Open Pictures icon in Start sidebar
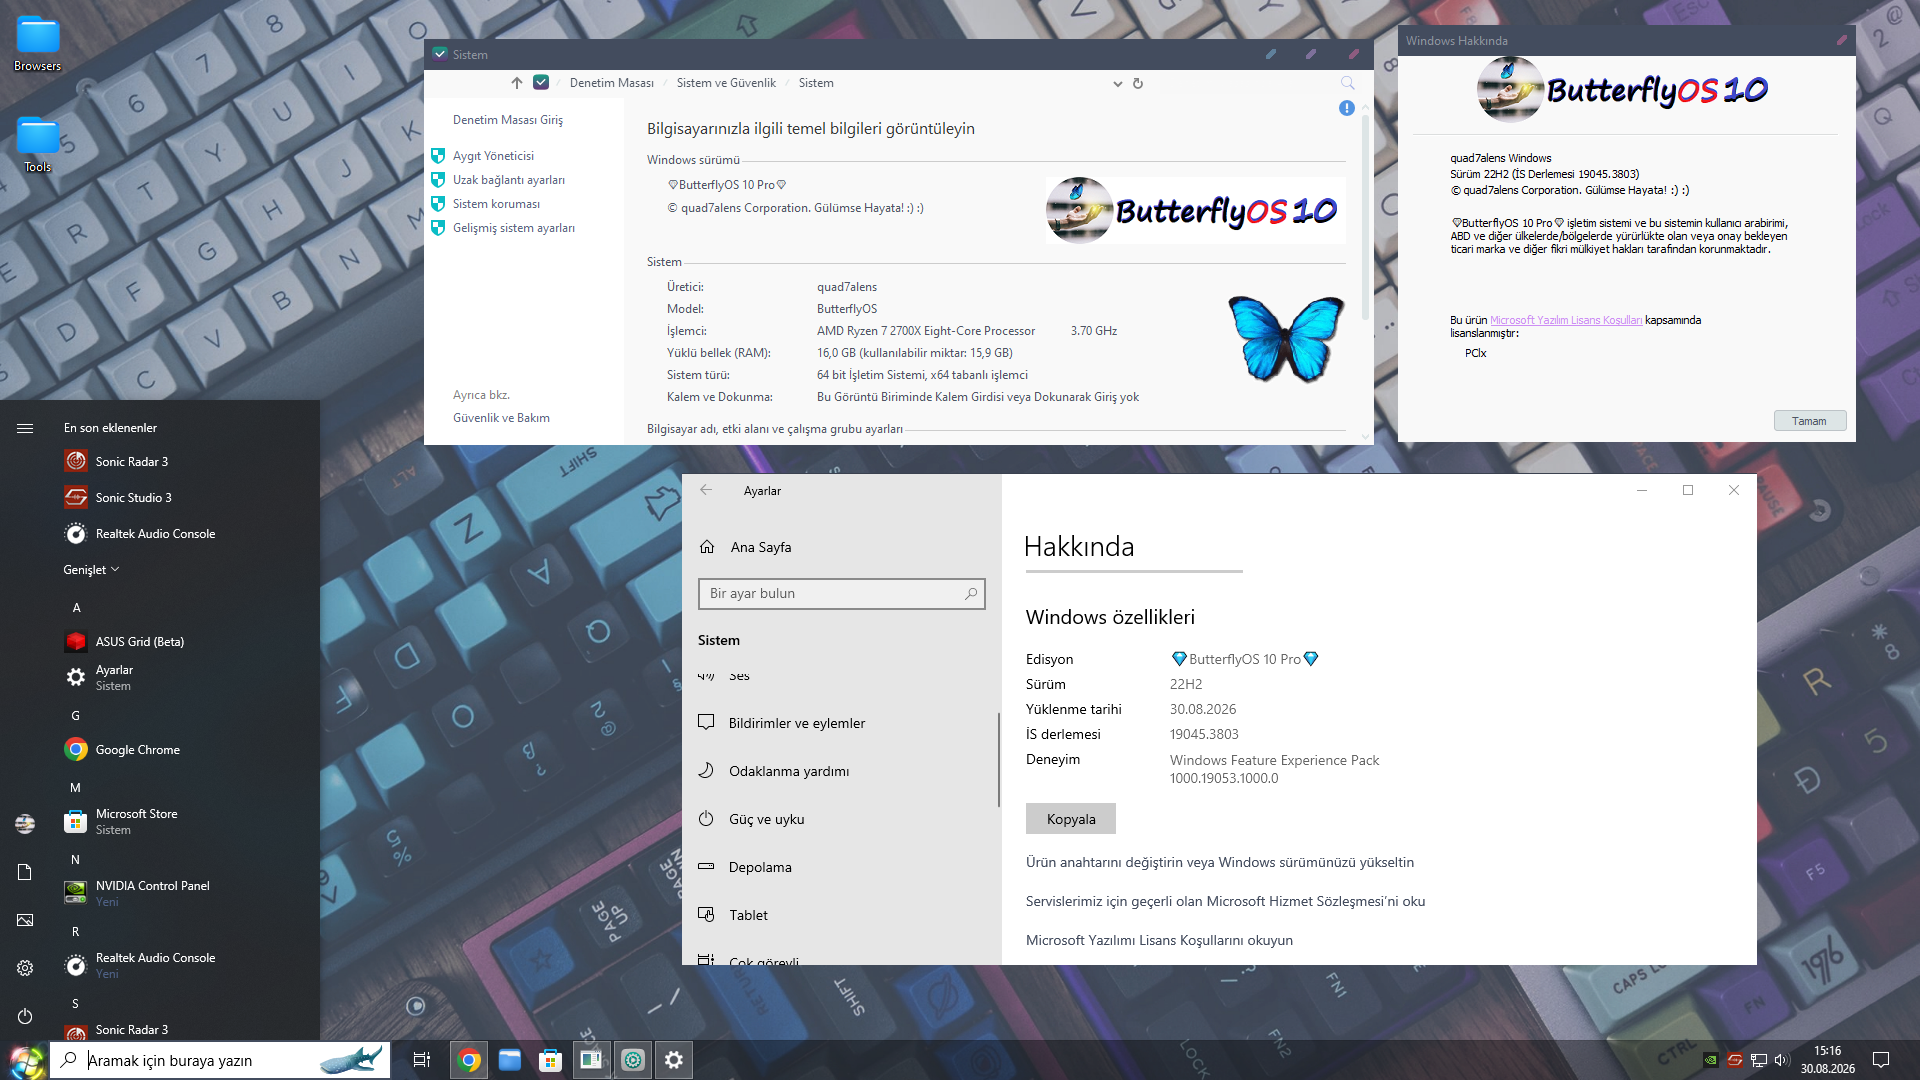This screenshot has width=1920, height=1080. coord(25,920)
